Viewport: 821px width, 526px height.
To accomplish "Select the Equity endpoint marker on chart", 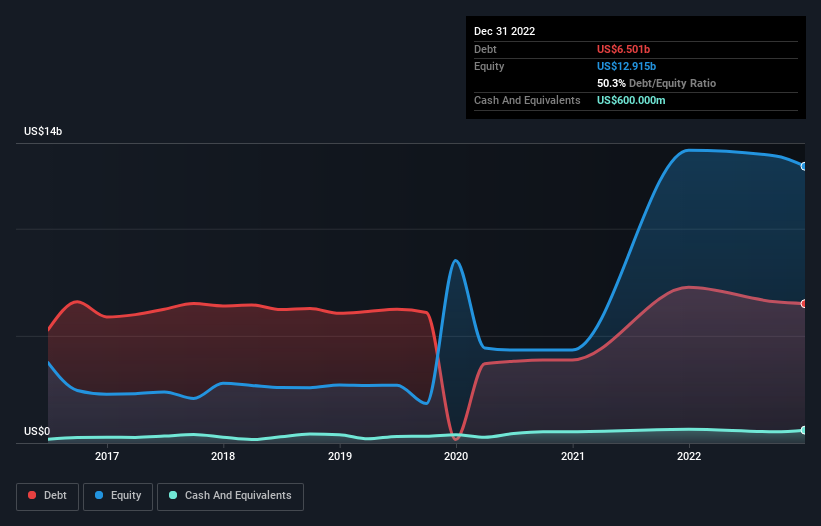I will (x=804, y=166).
